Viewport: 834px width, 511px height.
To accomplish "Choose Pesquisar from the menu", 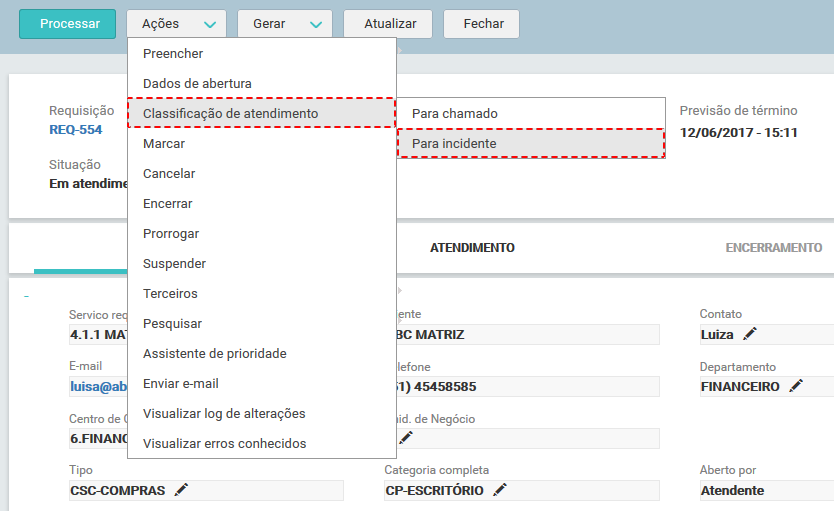I will [x=262, y=323].
